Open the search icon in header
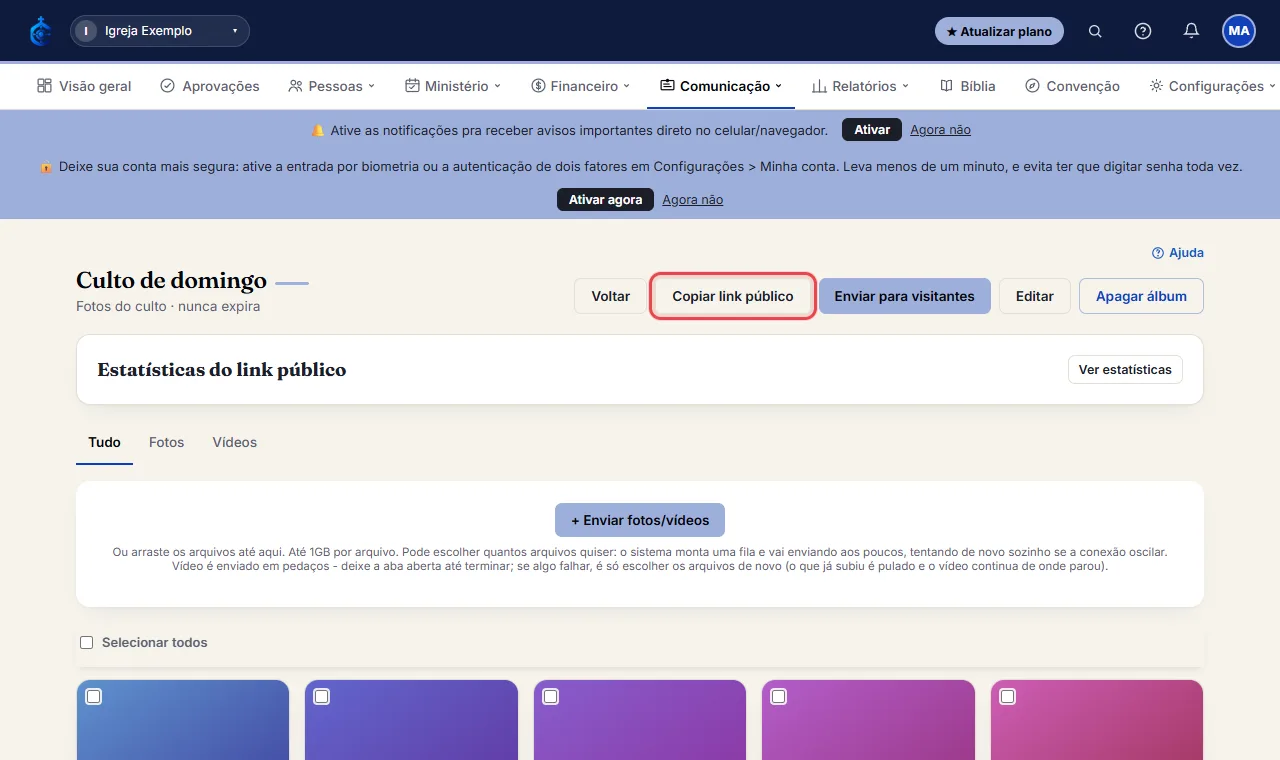The width and height of the screenshot is (1280, 760). [x=1095, y=31]
